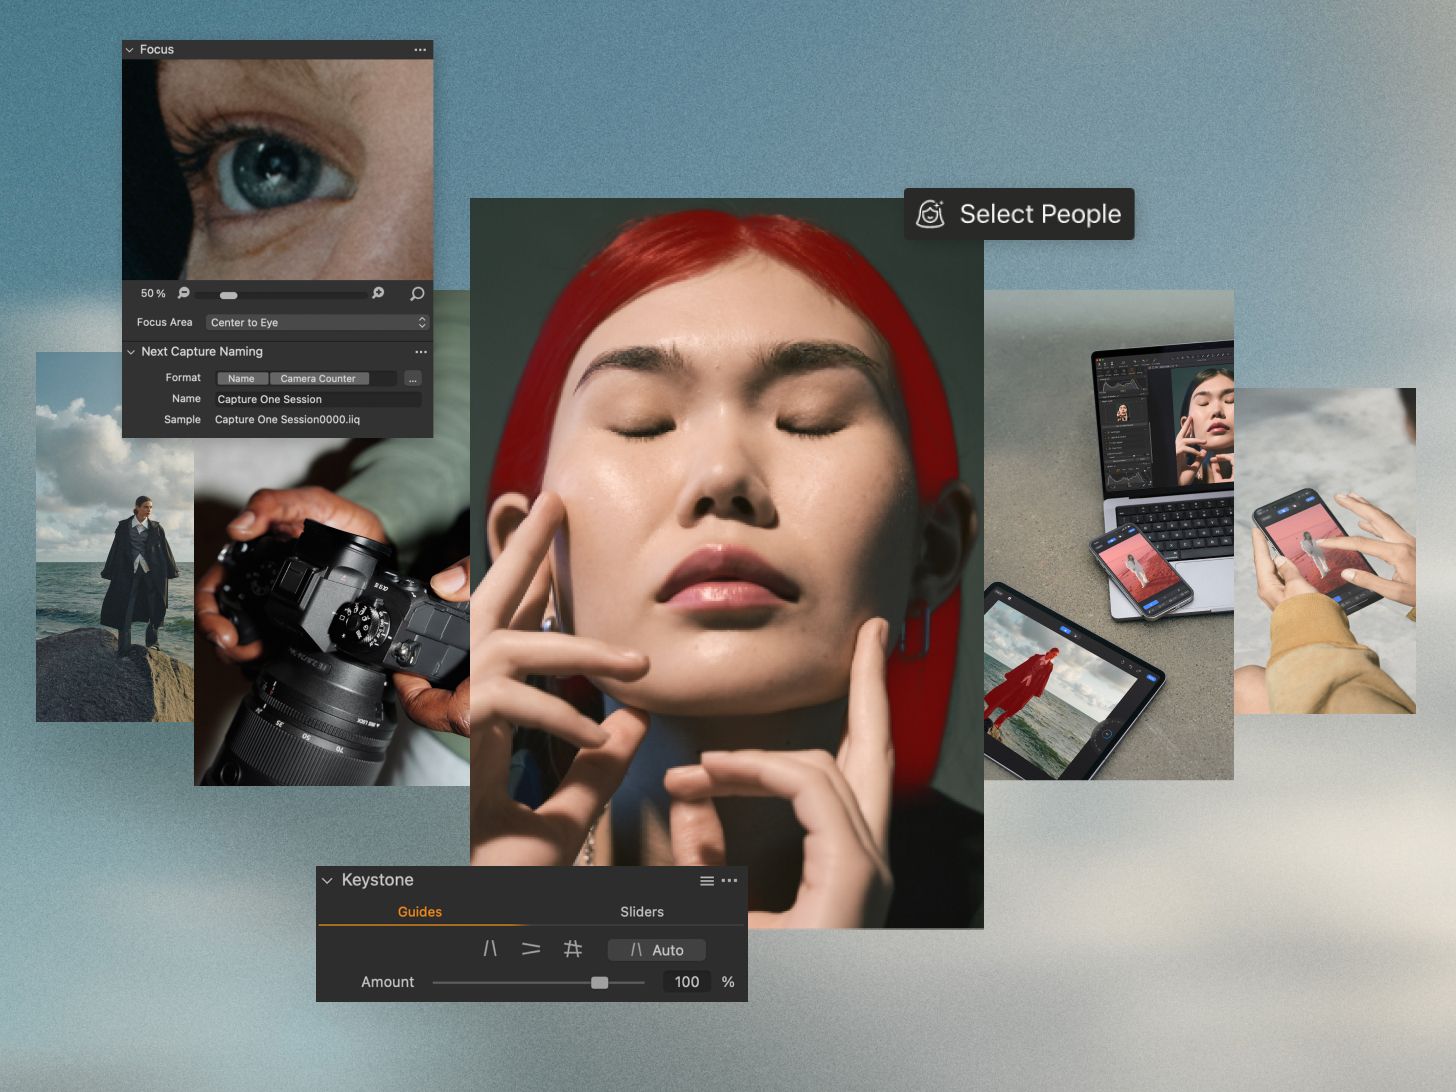Open Next Capture Naming more options menu

421,352
